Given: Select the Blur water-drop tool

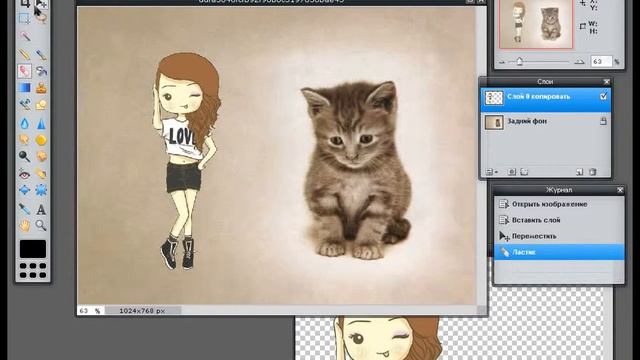Looking at the screenshot, I should pyautogui.click(x=25, y=123).
